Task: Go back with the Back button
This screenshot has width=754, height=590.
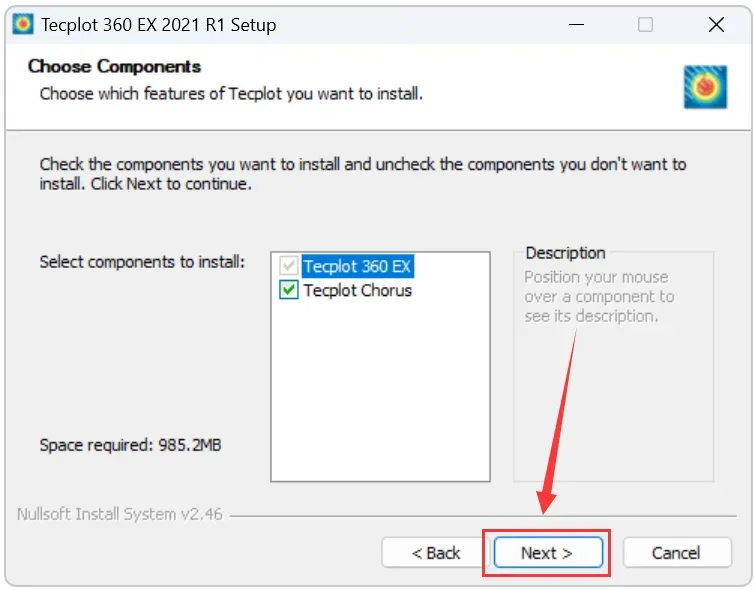Action: click(436, 552)
